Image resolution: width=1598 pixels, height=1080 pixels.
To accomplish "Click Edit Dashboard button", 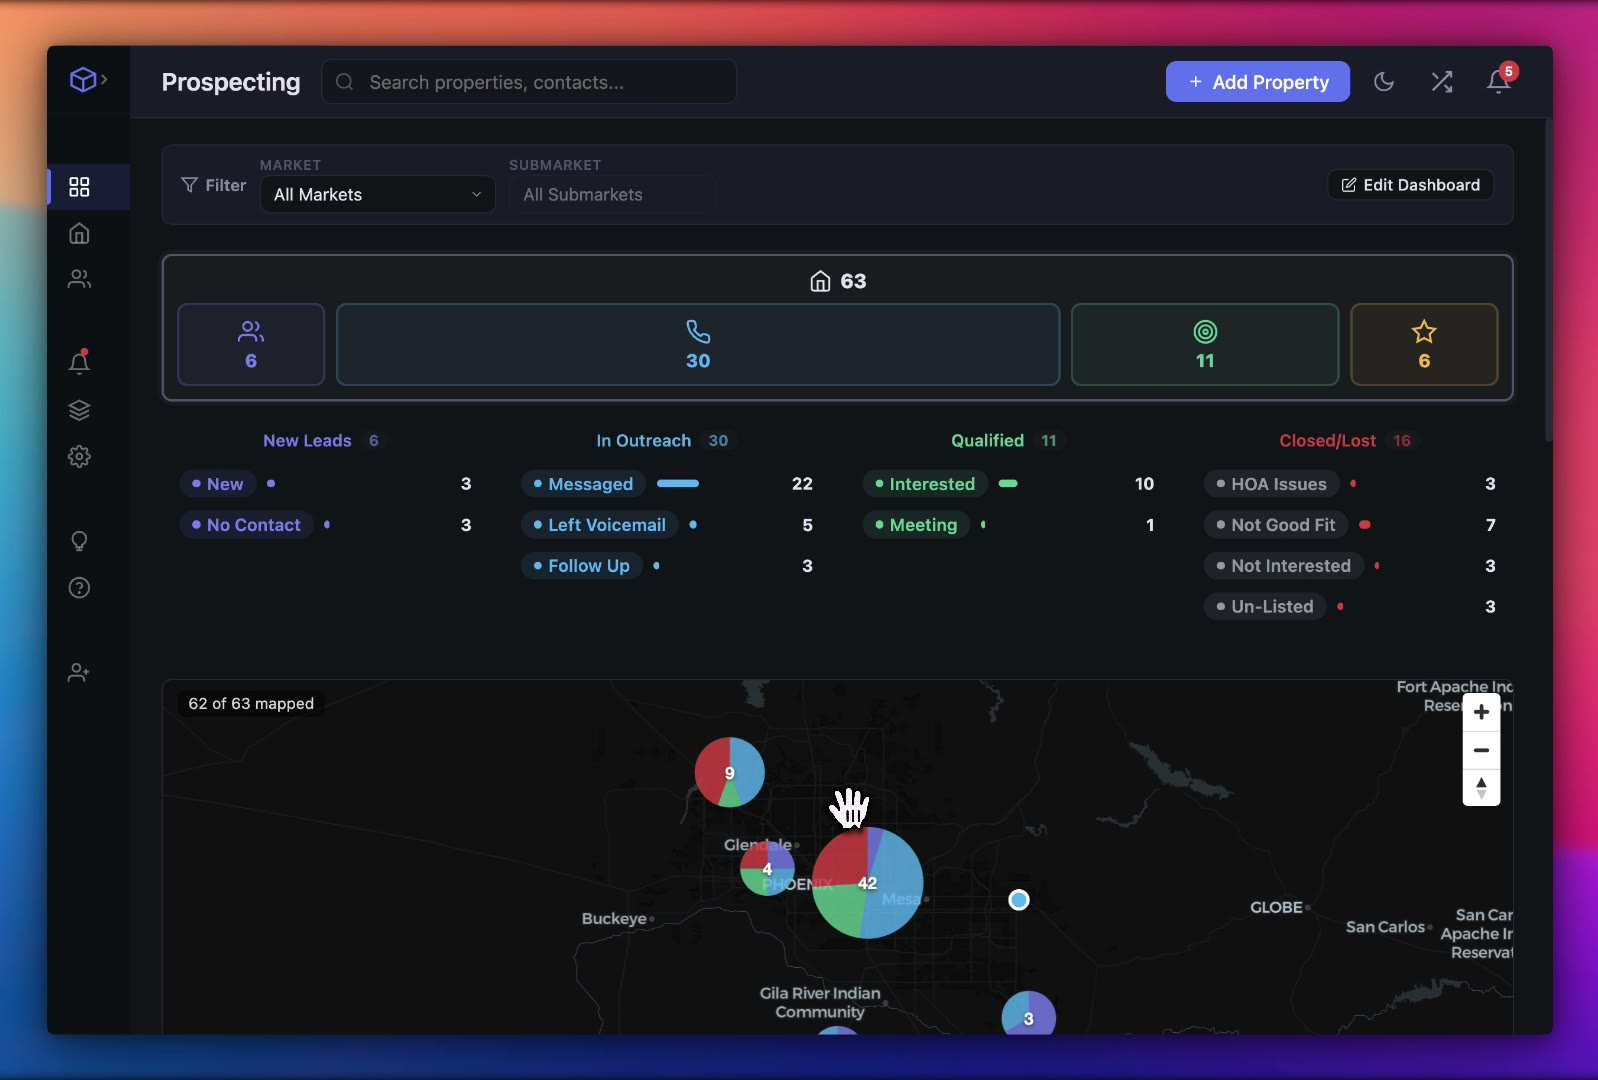I will 1410,185.
